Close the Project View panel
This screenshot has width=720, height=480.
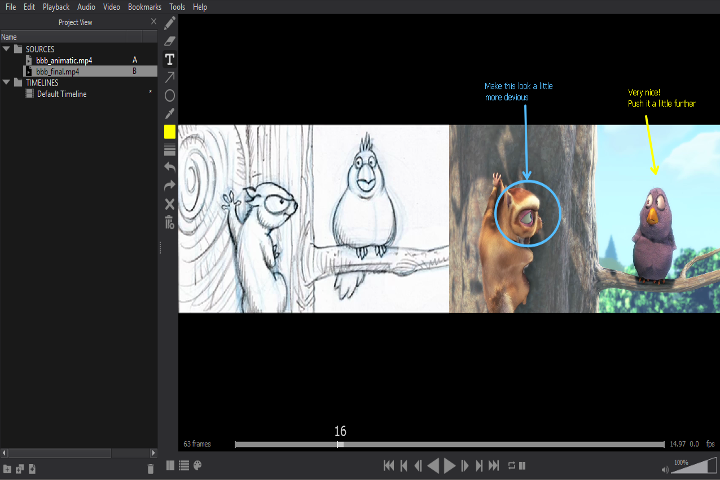pos(153,21)
